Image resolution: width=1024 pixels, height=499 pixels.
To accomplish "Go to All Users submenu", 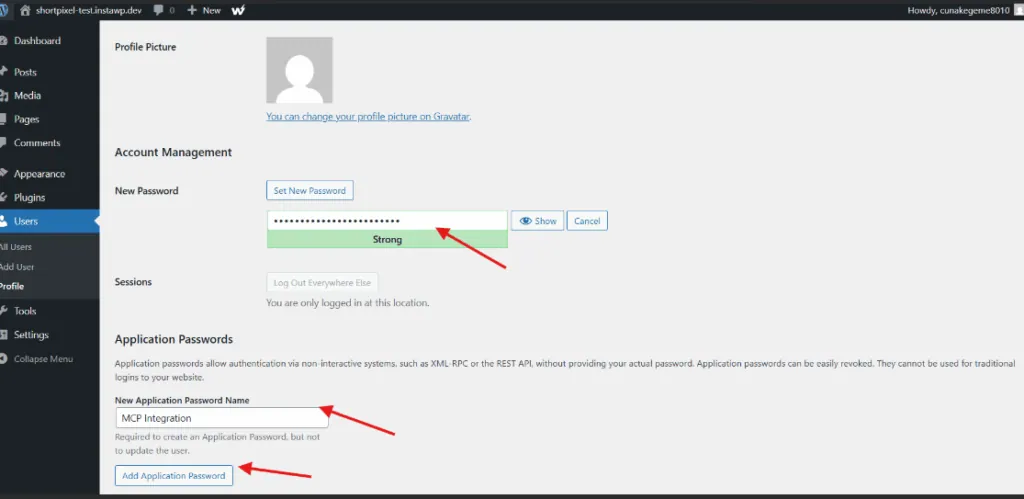I will [x=16, y=247].
